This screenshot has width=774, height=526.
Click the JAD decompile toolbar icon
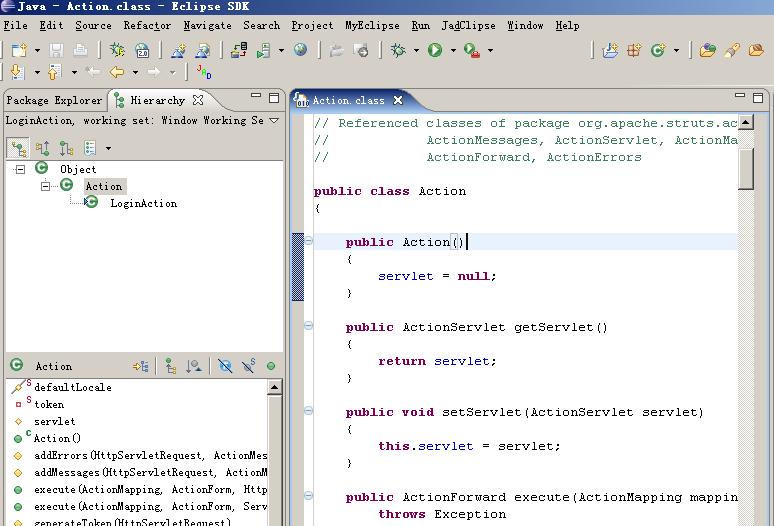coord(204,72)
